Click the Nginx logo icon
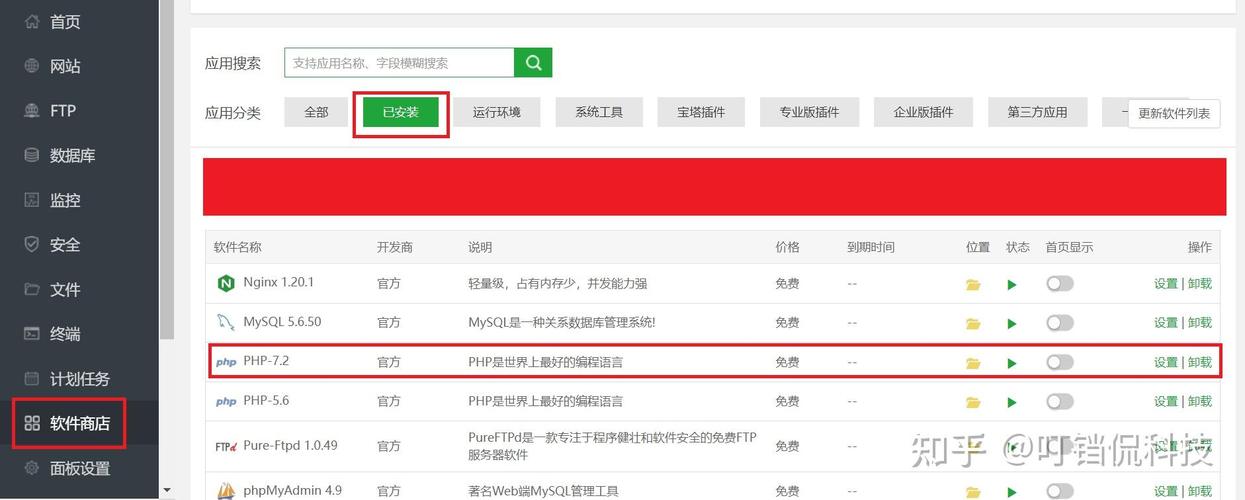This screenshot has width=1245, height=500. (225, 284)
